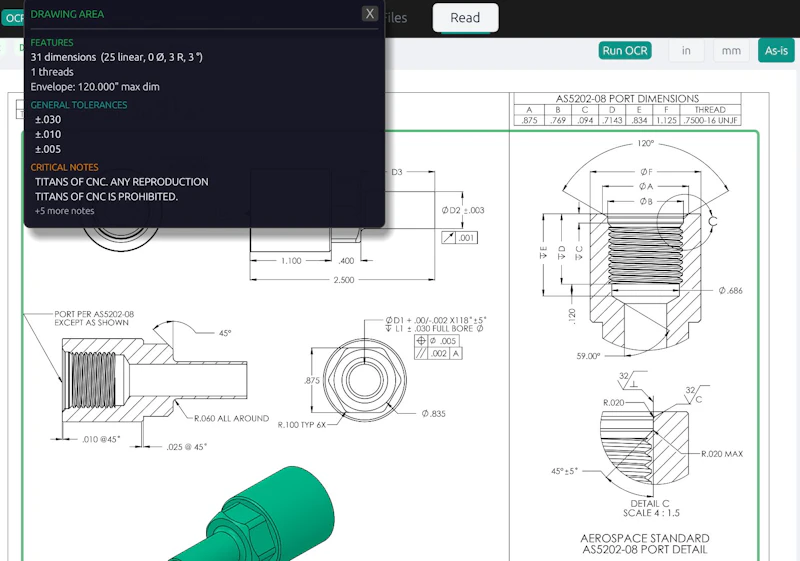The image size is (800, 561).
Task: Click the '.400' dimension on drawing
Action: [x=346, y=261]
